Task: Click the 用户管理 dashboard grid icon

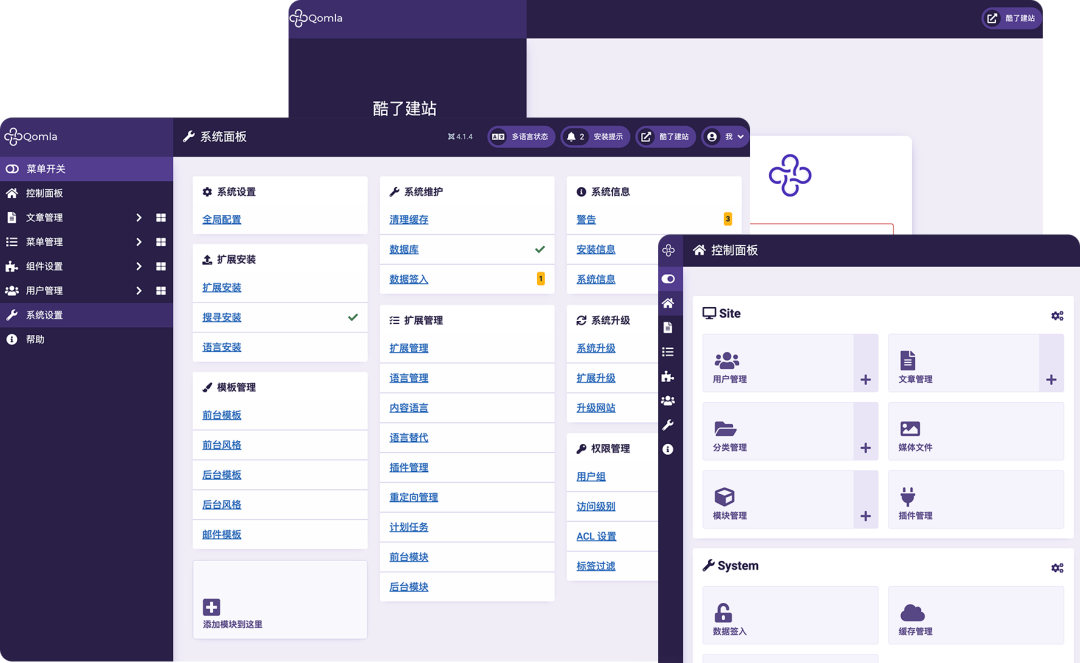Action: [160, 291]
